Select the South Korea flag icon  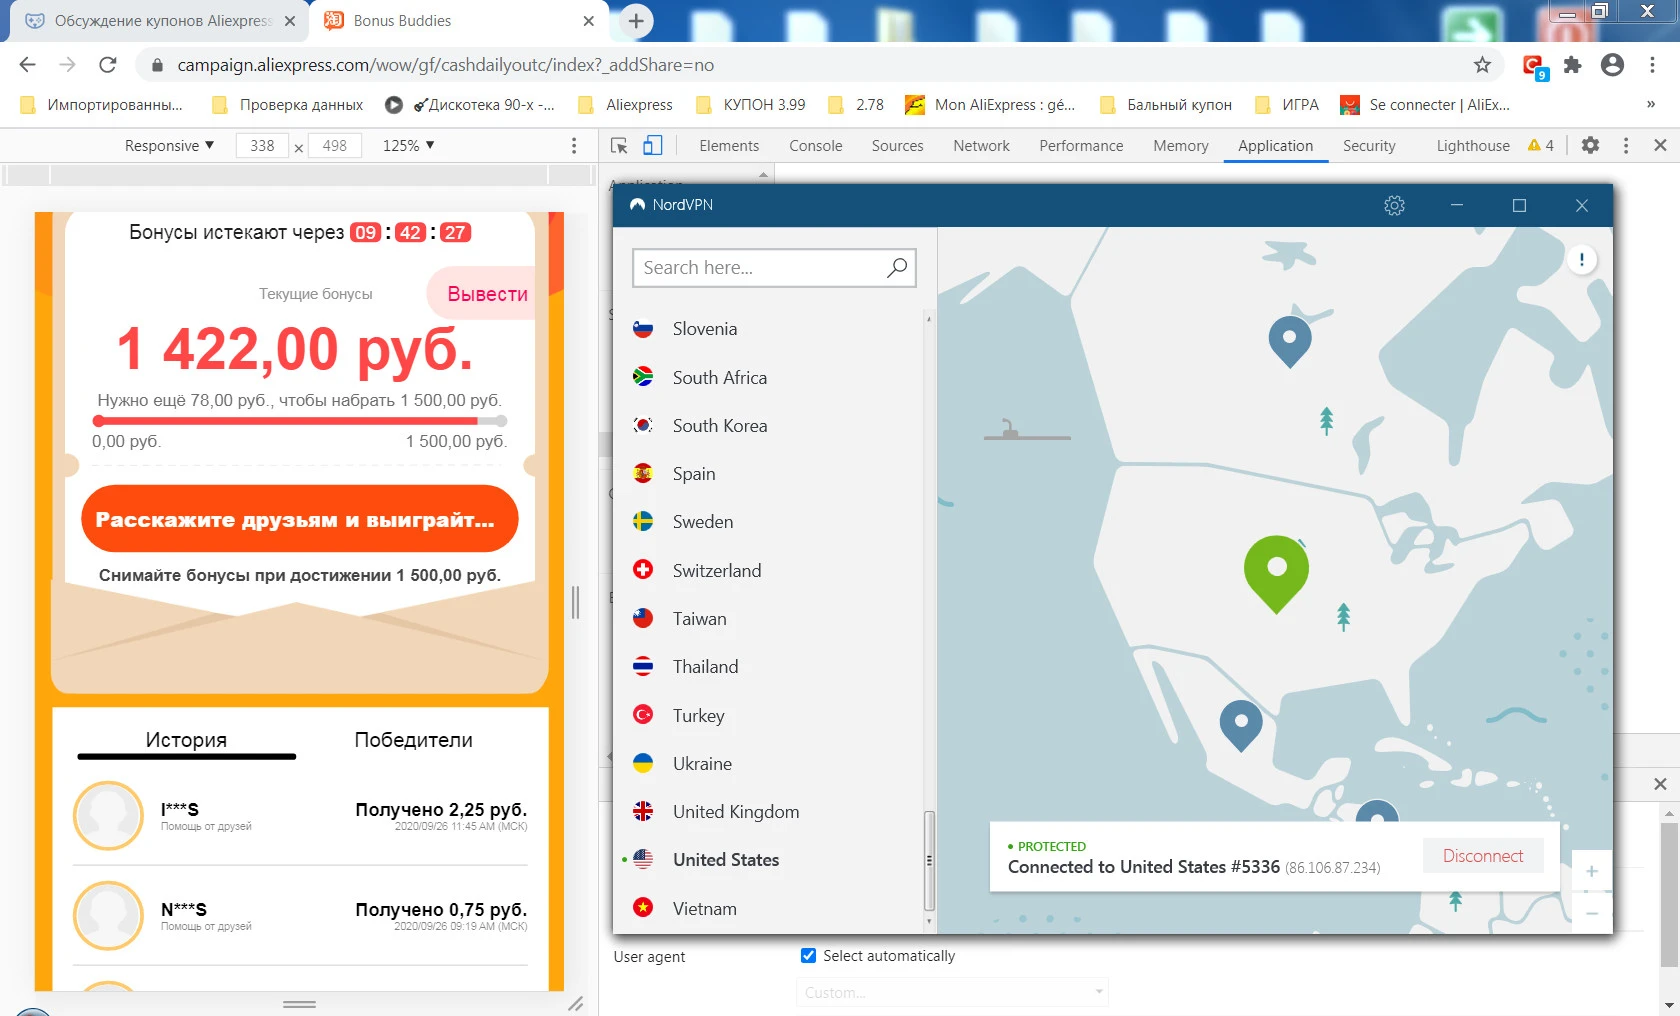coord(643,425)
